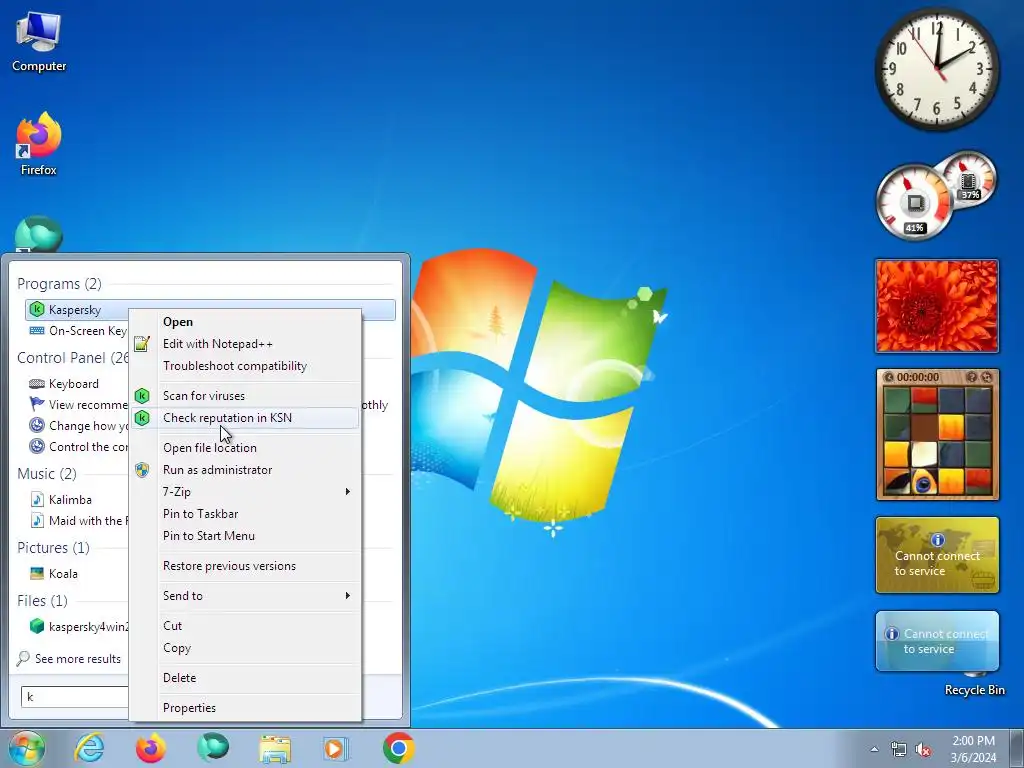Show hidden tray icons arrow
The width and height of the screenshot is (1024, 768).
click(874, 750)
